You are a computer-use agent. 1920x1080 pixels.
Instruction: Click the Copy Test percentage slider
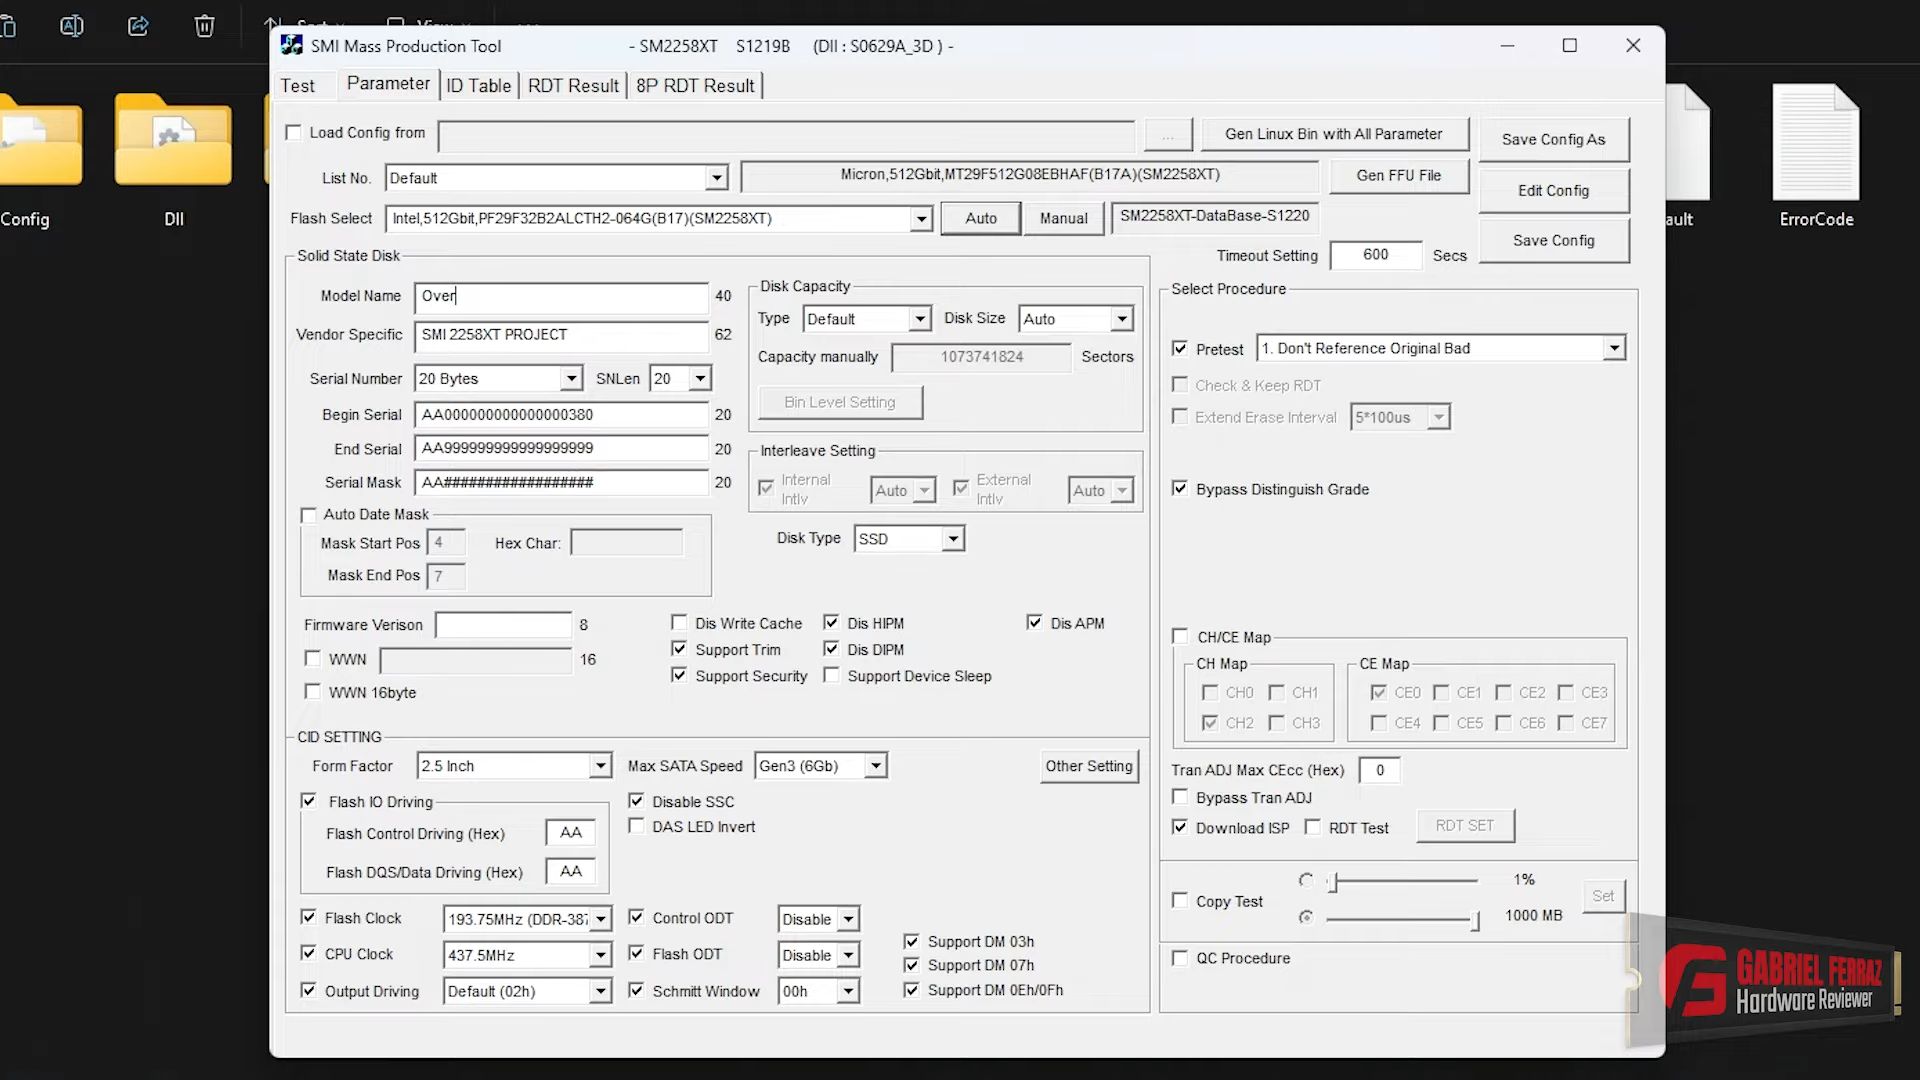click(x=1403, y=881)
